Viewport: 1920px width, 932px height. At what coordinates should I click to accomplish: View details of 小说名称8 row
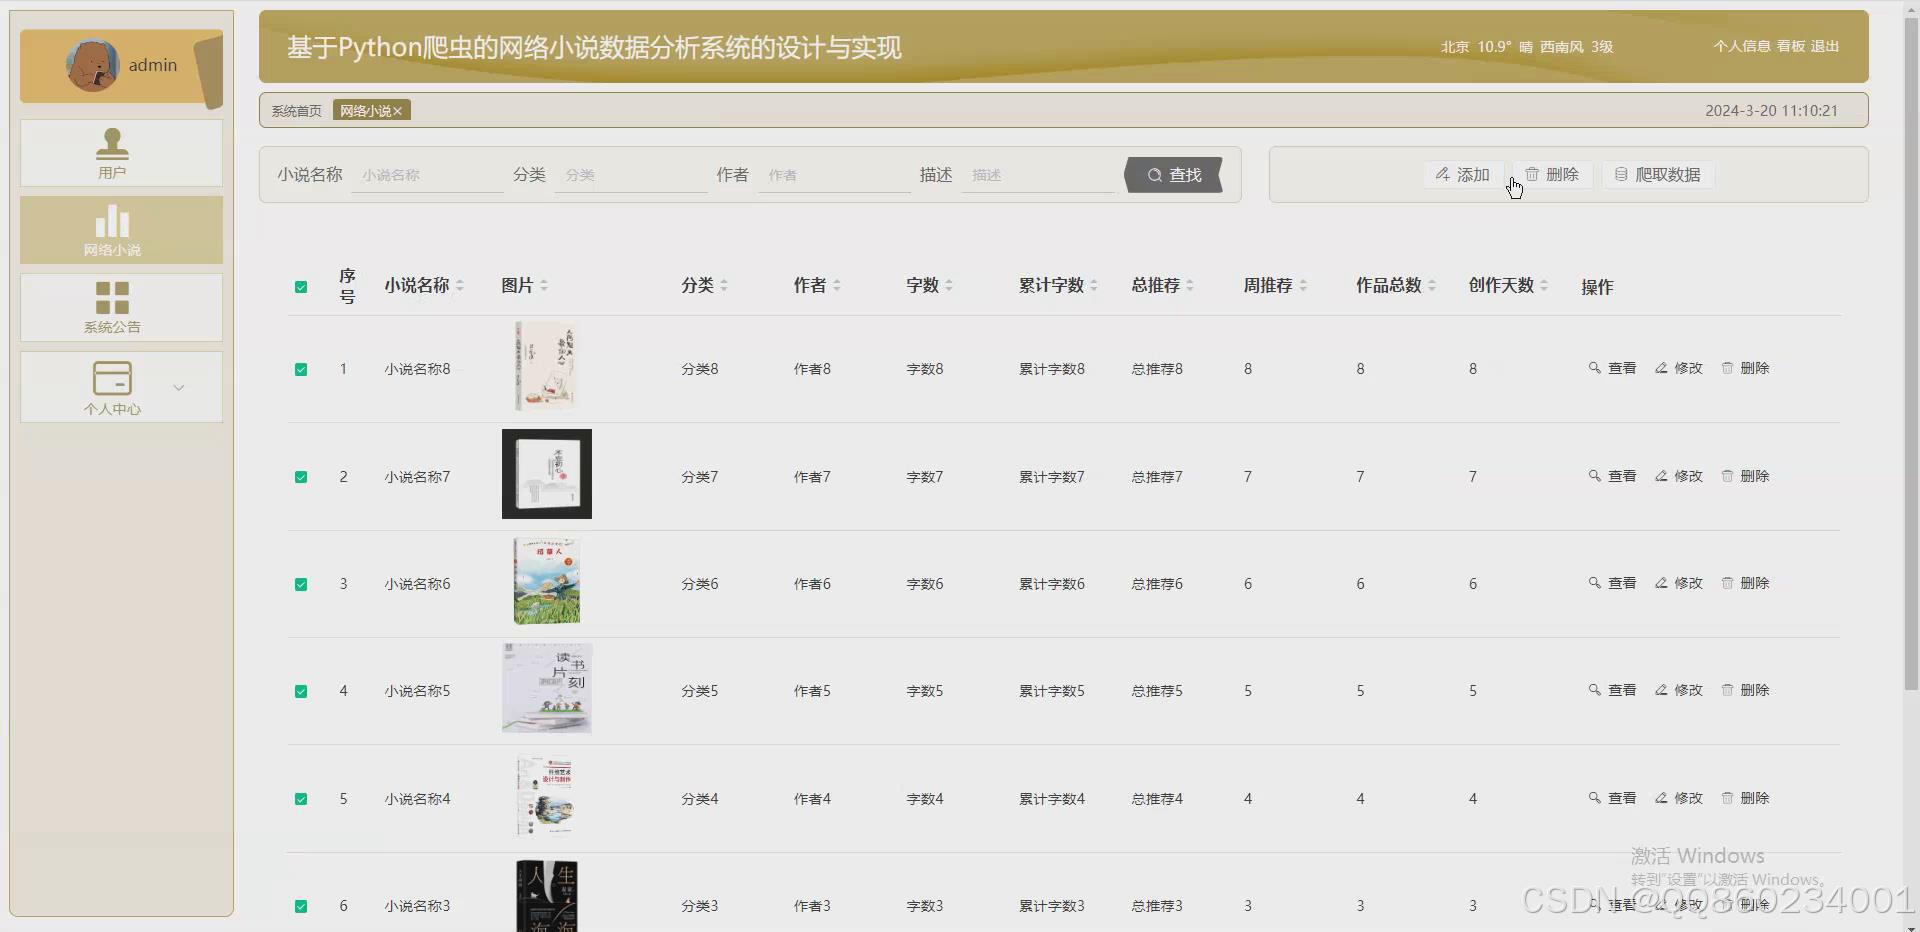(1612, 368)
